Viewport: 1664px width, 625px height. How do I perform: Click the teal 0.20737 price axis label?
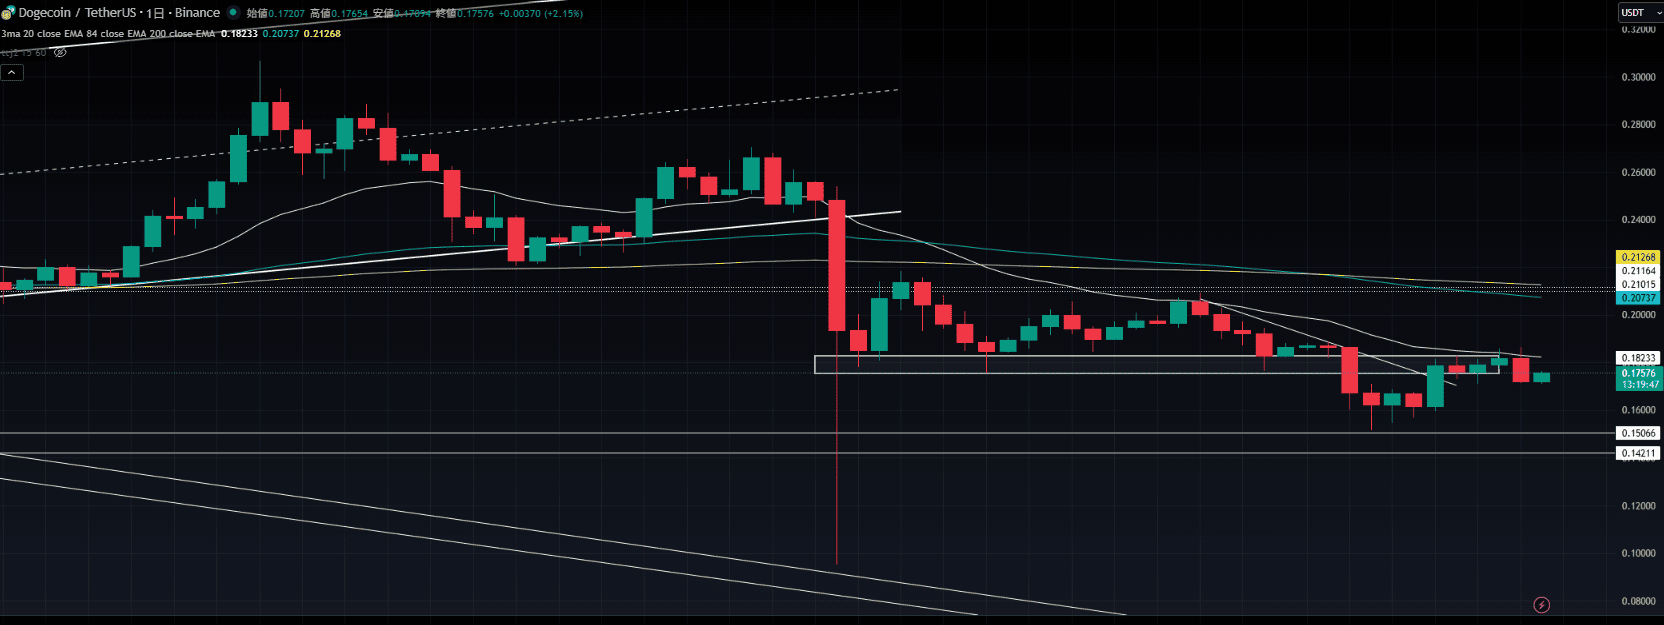point(1638,298)
